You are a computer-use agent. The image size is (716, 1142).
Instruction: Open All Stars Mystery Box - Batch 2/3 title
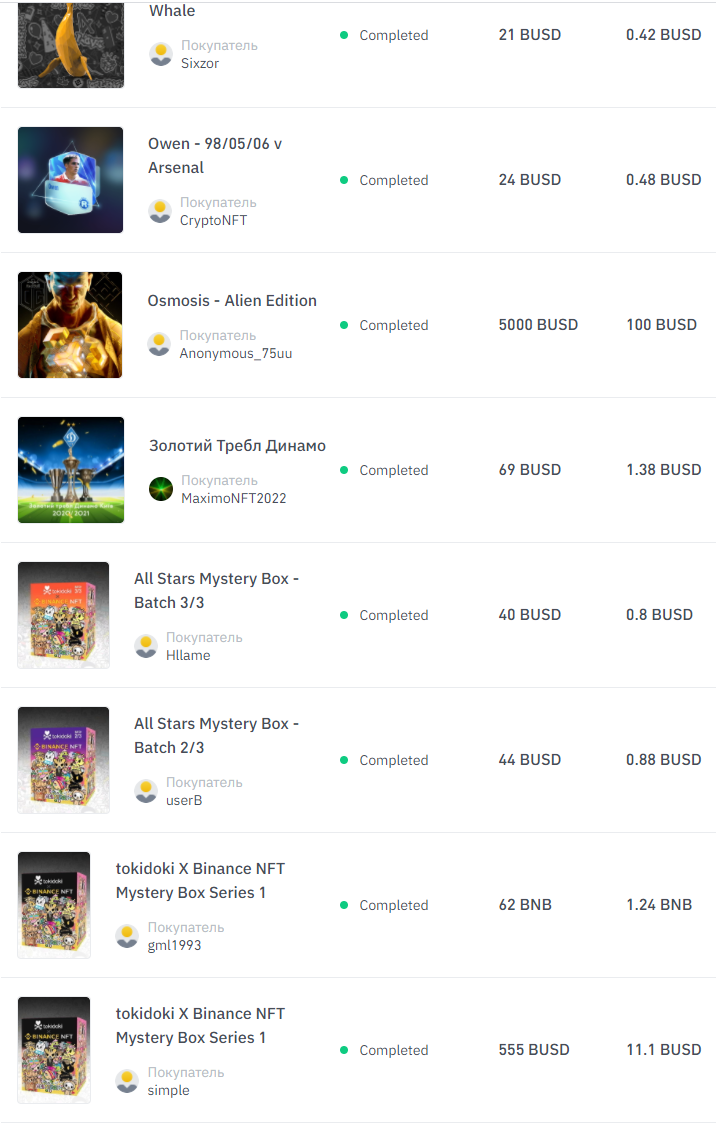(x=216, y=736)
